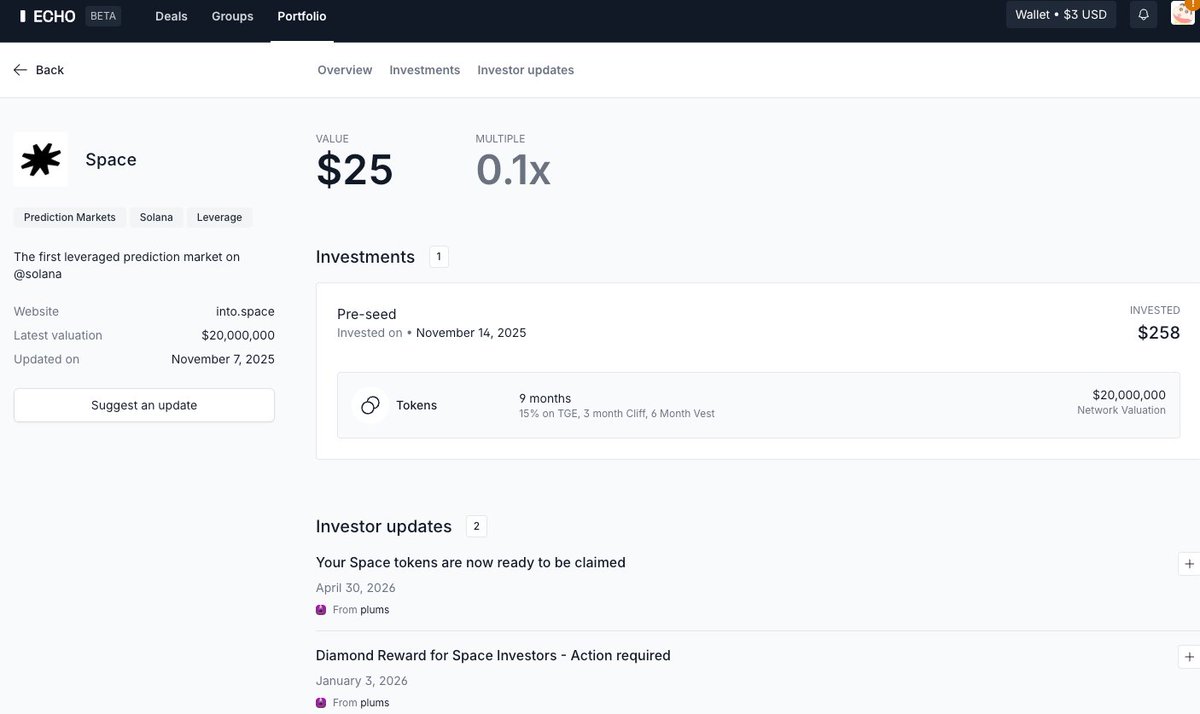Click the Tokens label in investment row

point(417,405)
